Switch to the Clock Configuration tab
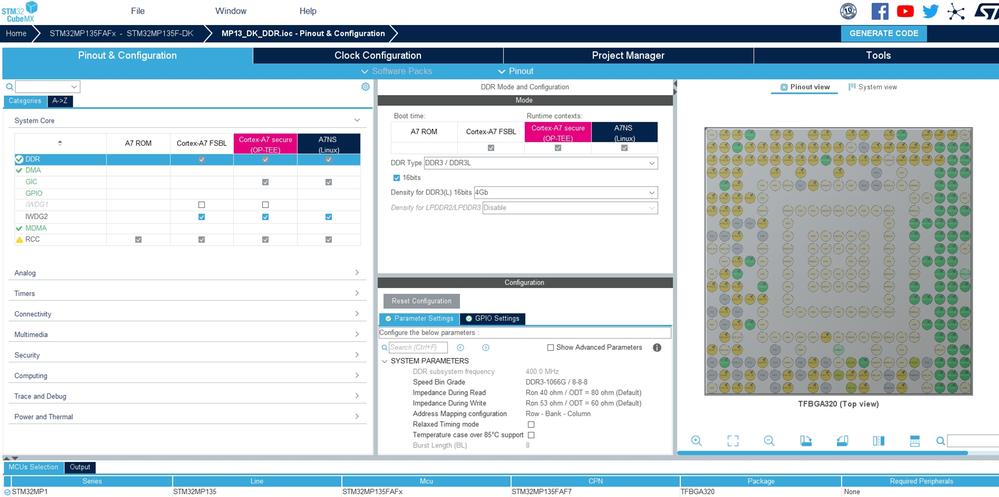This screenshot has height=497, width=999. [378, 55]
